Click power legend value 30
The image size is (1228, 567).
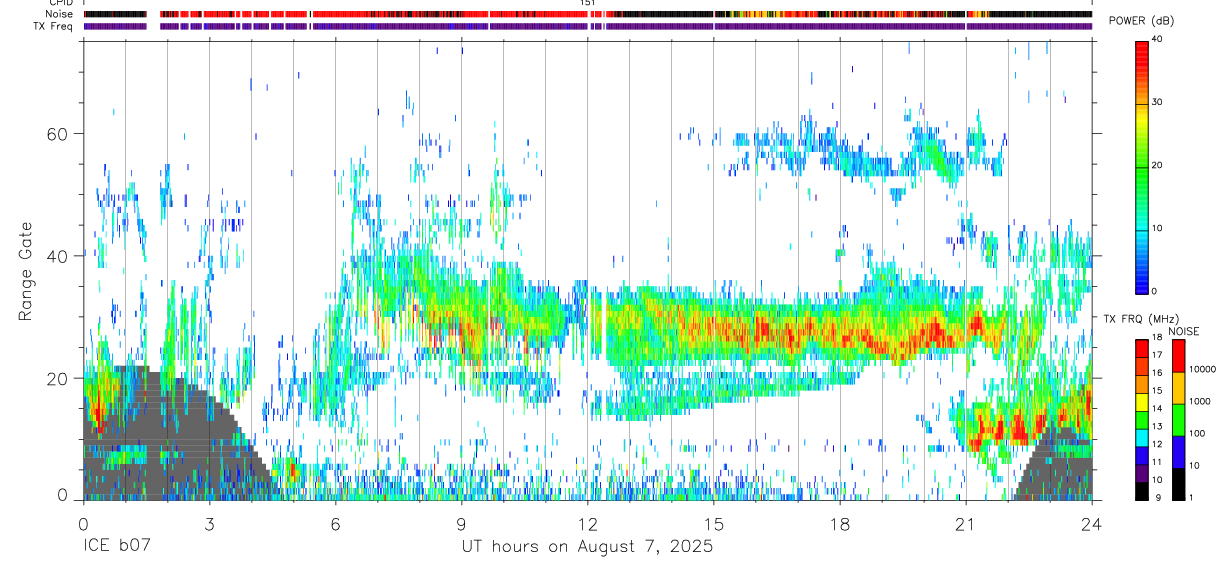tap(1156, 102)
